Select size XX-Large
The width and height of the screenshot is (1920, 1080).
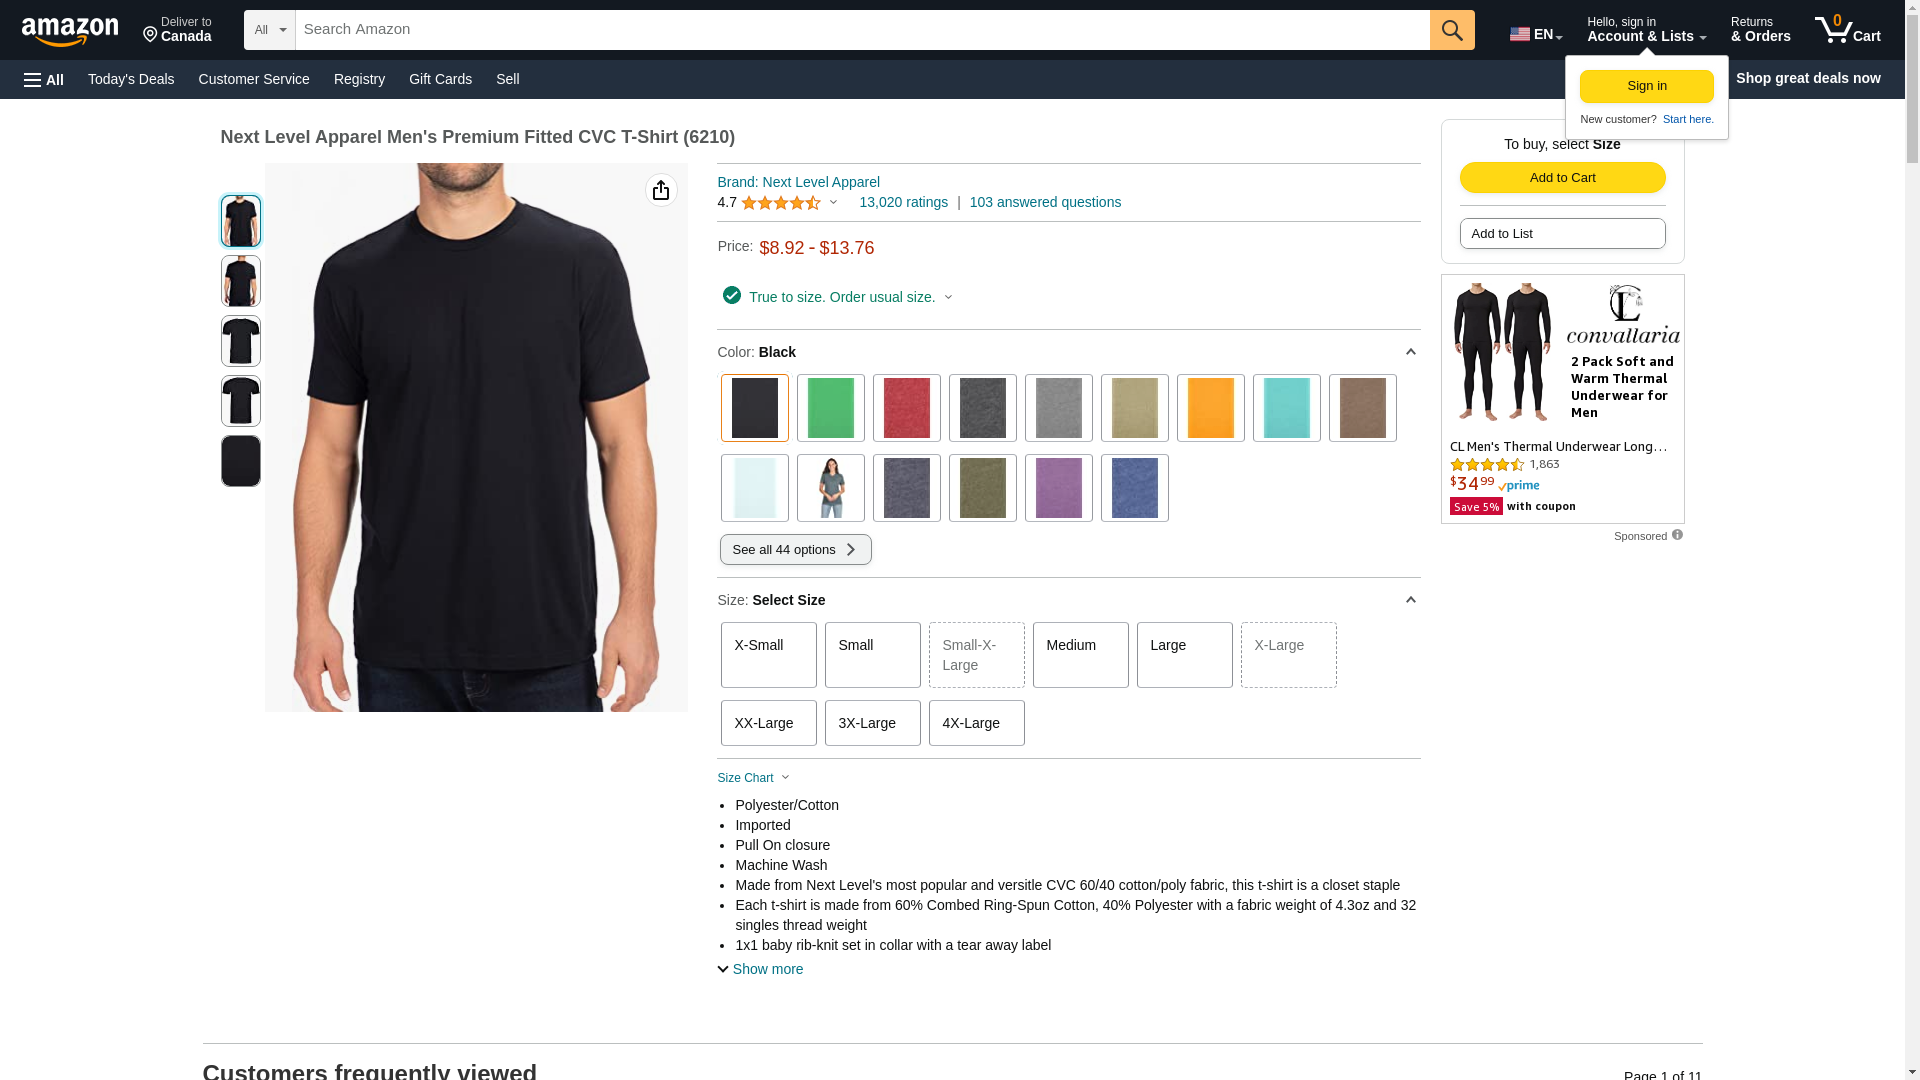pos(768,723)
